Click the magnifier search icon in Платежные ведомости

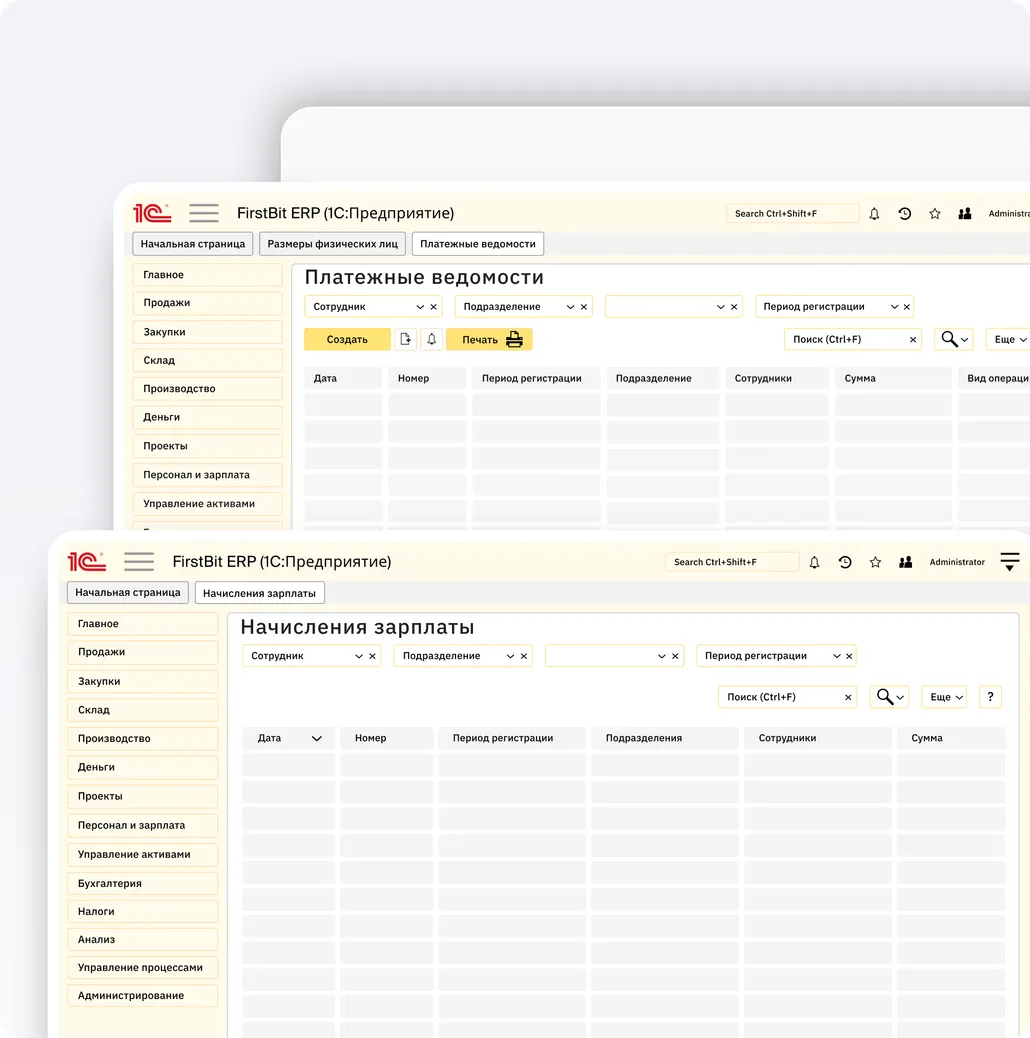click(947, 340)
